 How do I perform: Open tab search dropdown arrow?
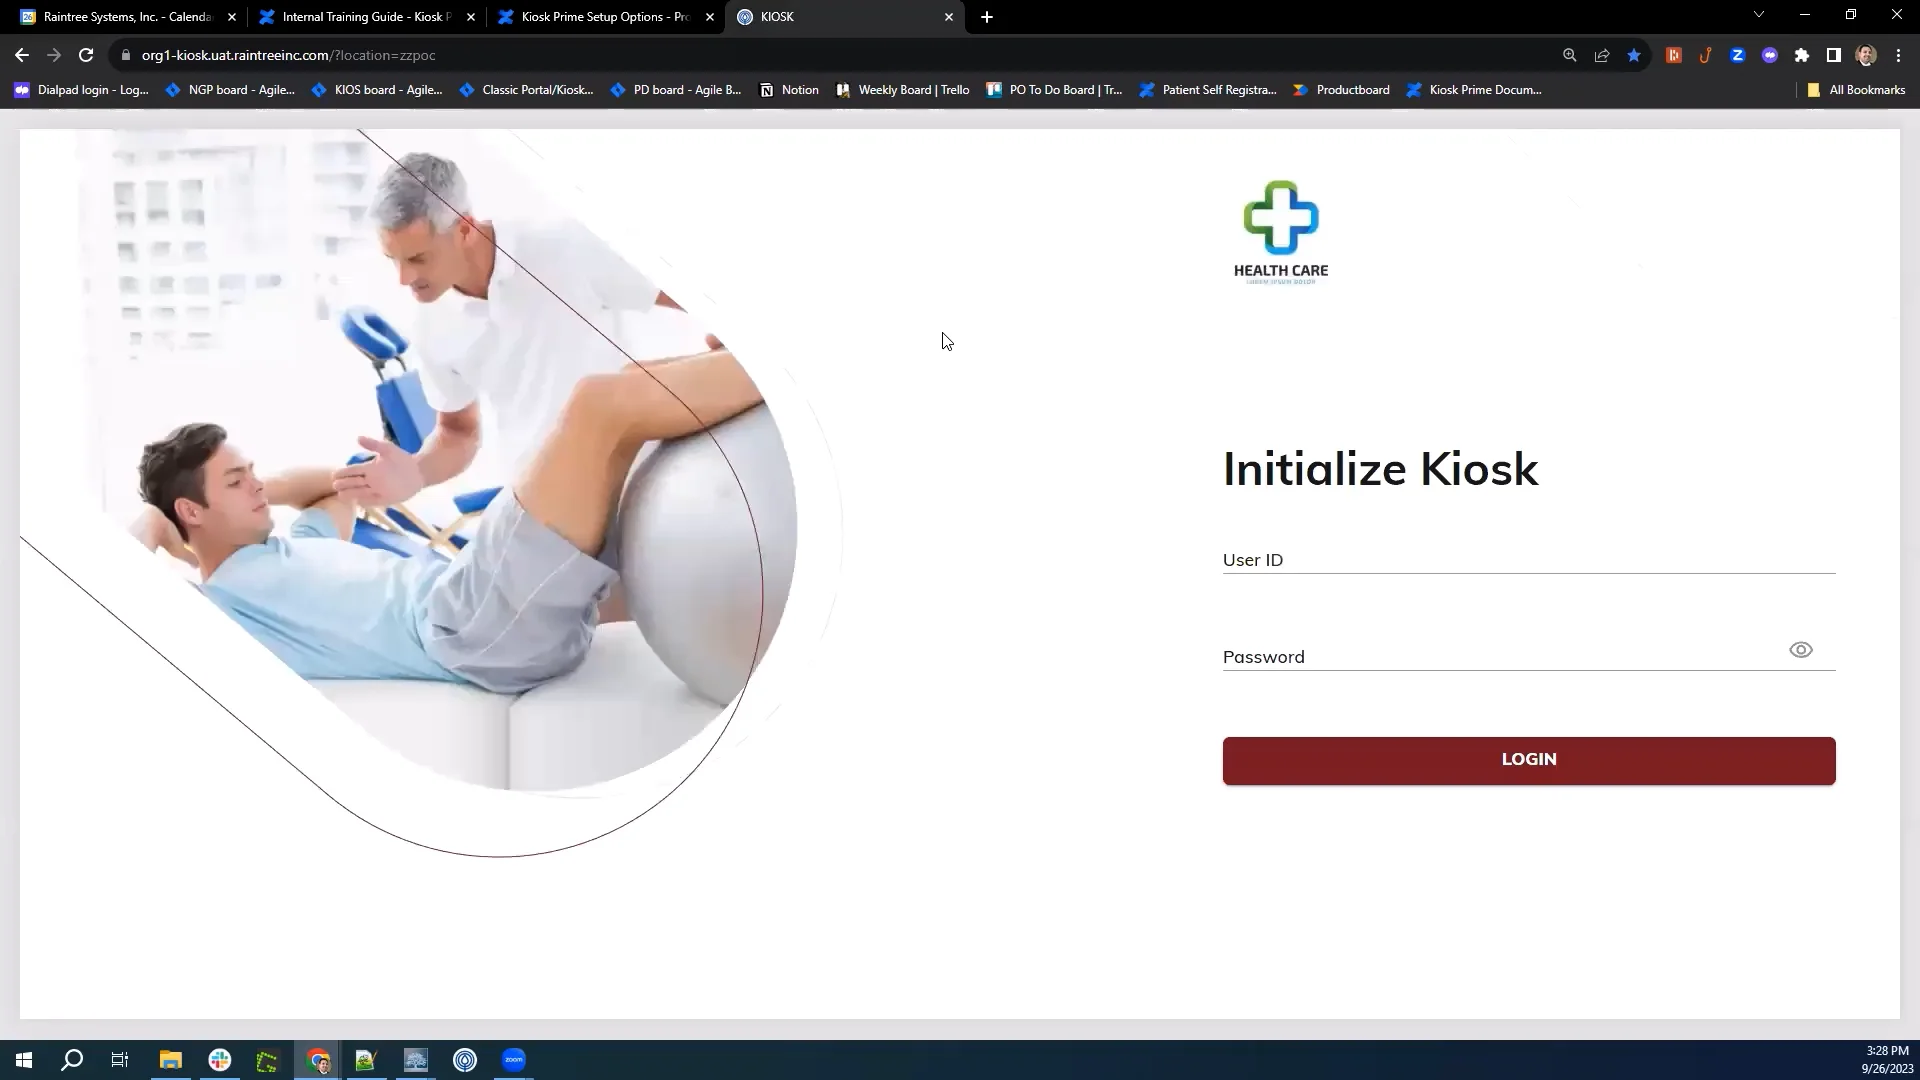[x=1758, y=15]
